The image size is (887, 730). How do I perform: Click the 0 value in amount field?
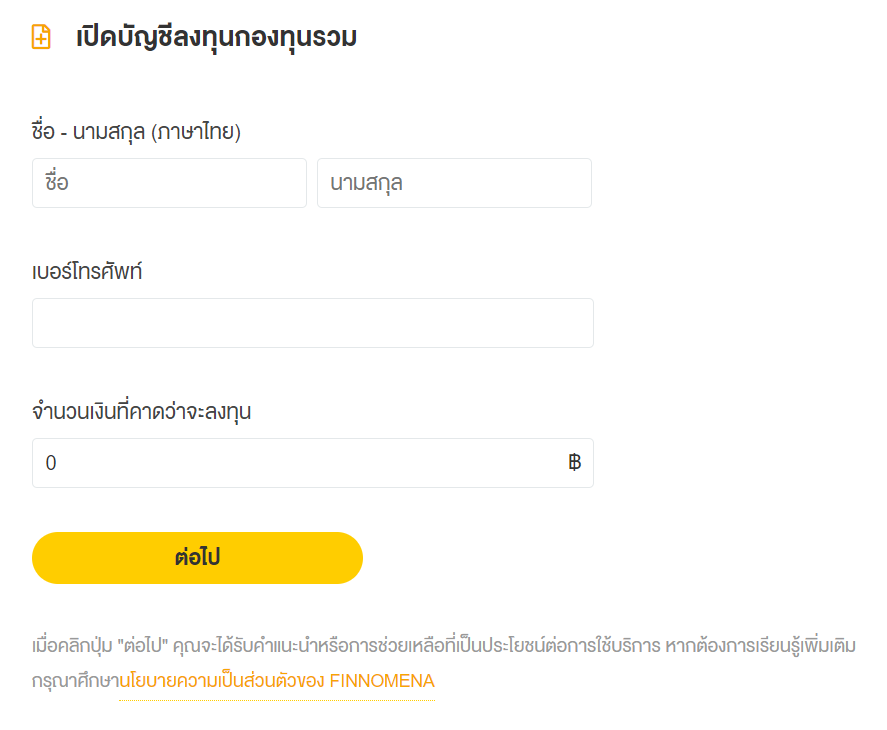[51, 463]
